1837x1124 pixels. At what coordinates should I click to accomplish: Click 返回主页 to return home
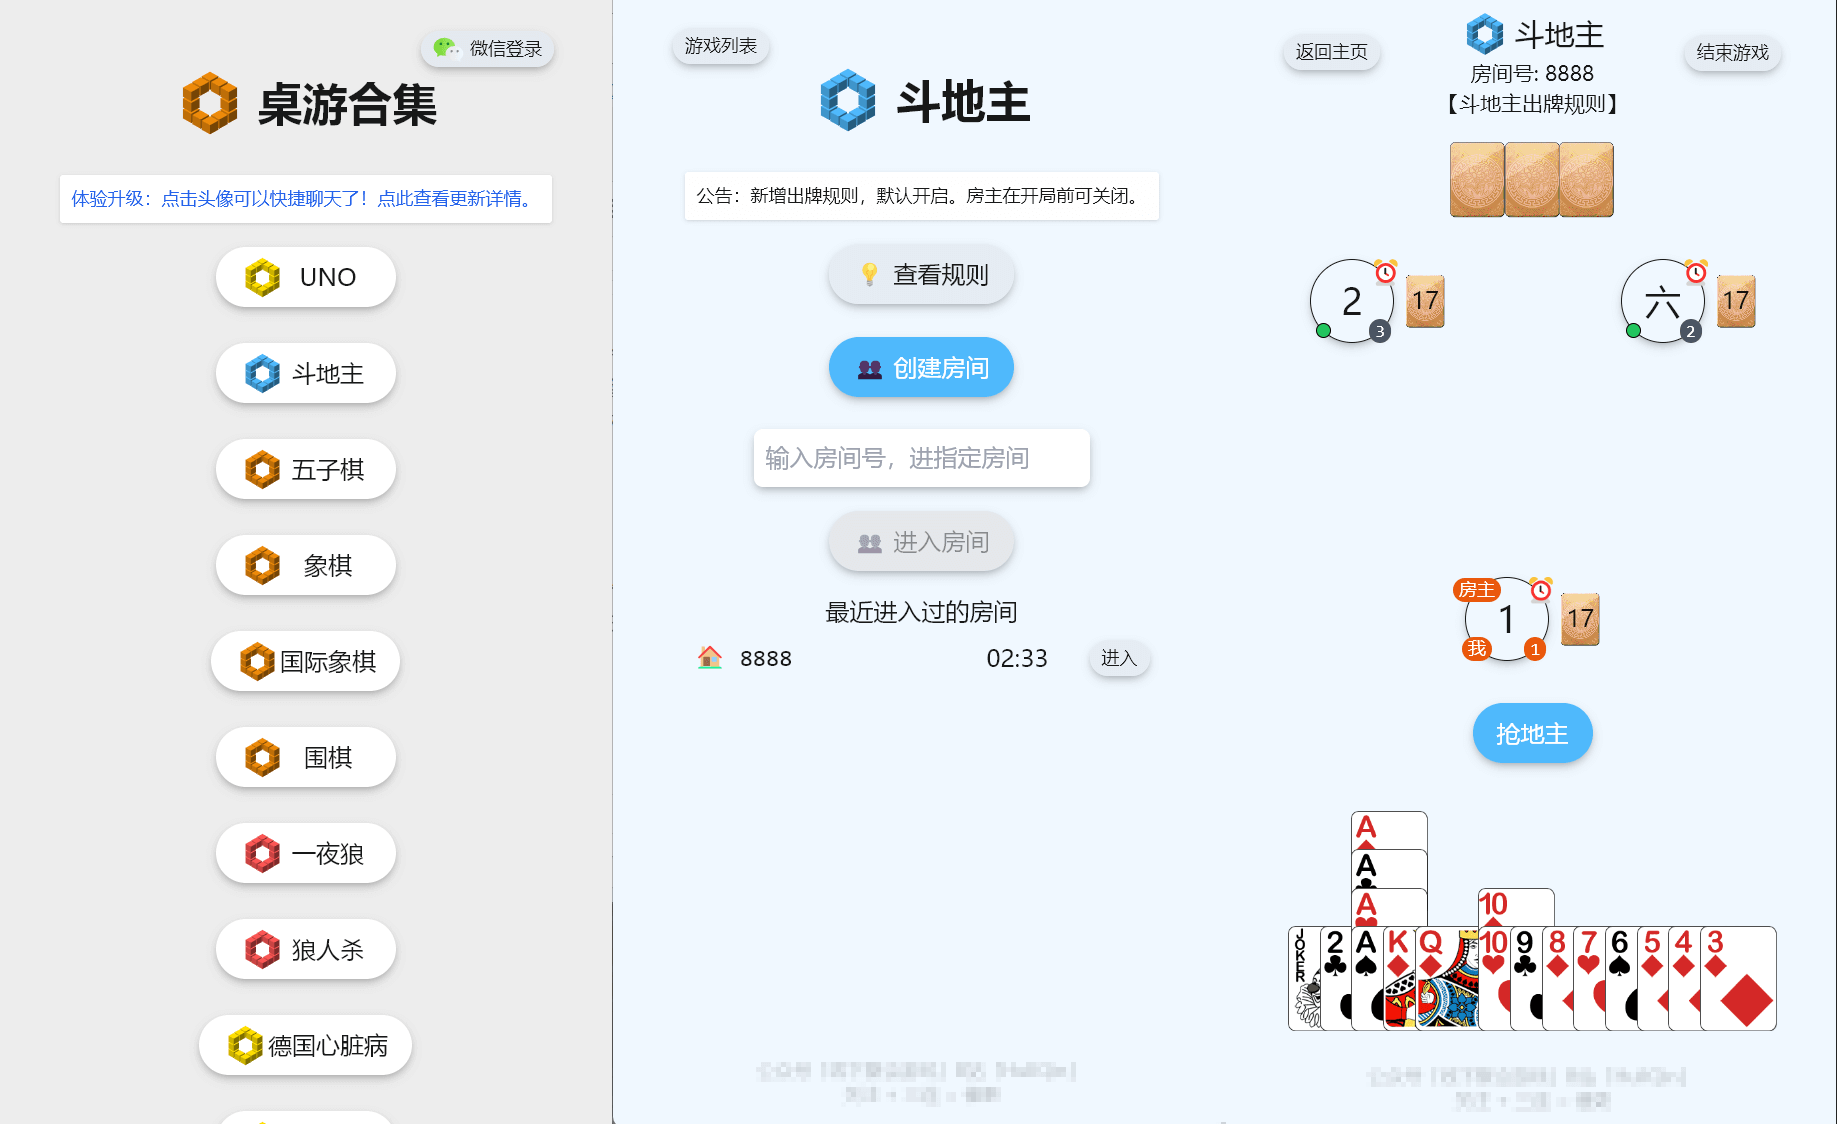pyautogui.click(x=1332, y=52)
